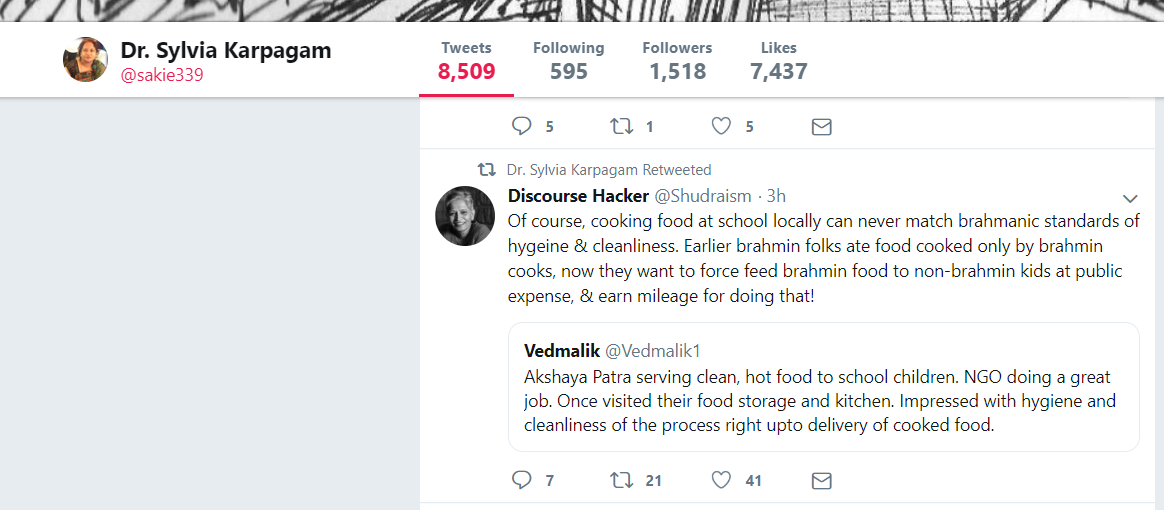Click the @sakie339 handle
Viewport: 1164px width, 510px height.
tap(162, 75)
